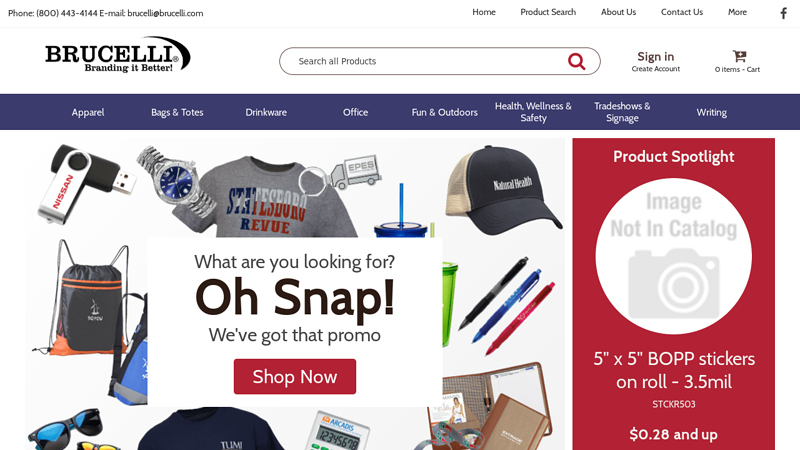Screen dimensions: 800x450
Task: Open the Facebook page icon
Action: click(784, 13)
